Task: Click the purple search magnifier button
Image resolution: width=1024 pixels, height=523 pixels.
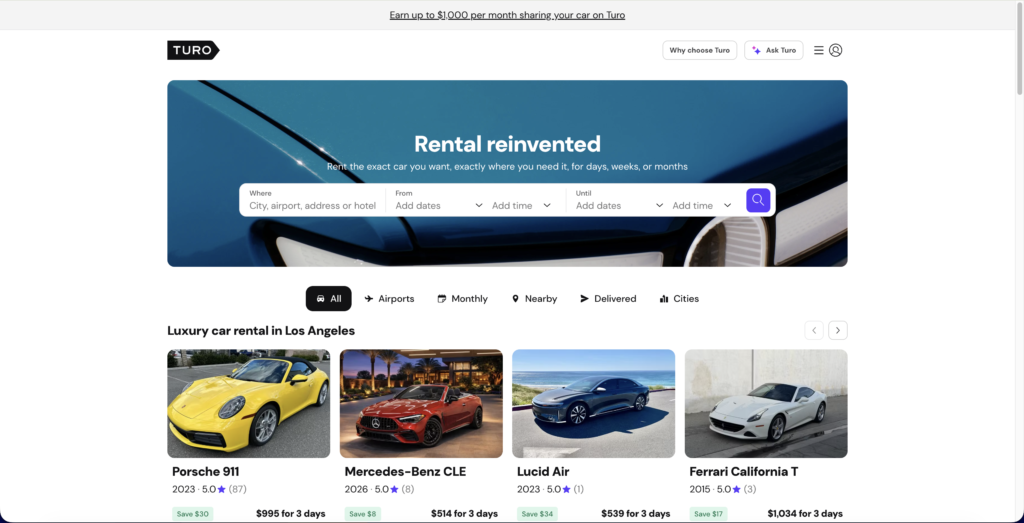Action: click(x=758, y=200)
